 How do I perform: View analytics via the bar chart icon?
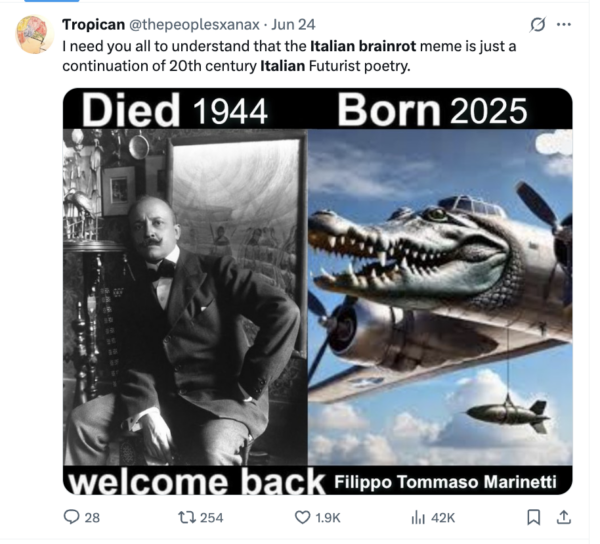pos(418,517)
